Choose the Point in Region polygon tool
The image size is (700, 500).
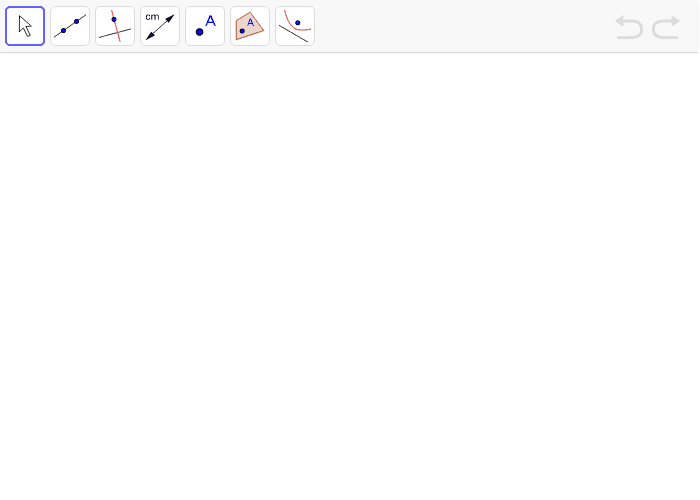point(250,26)
